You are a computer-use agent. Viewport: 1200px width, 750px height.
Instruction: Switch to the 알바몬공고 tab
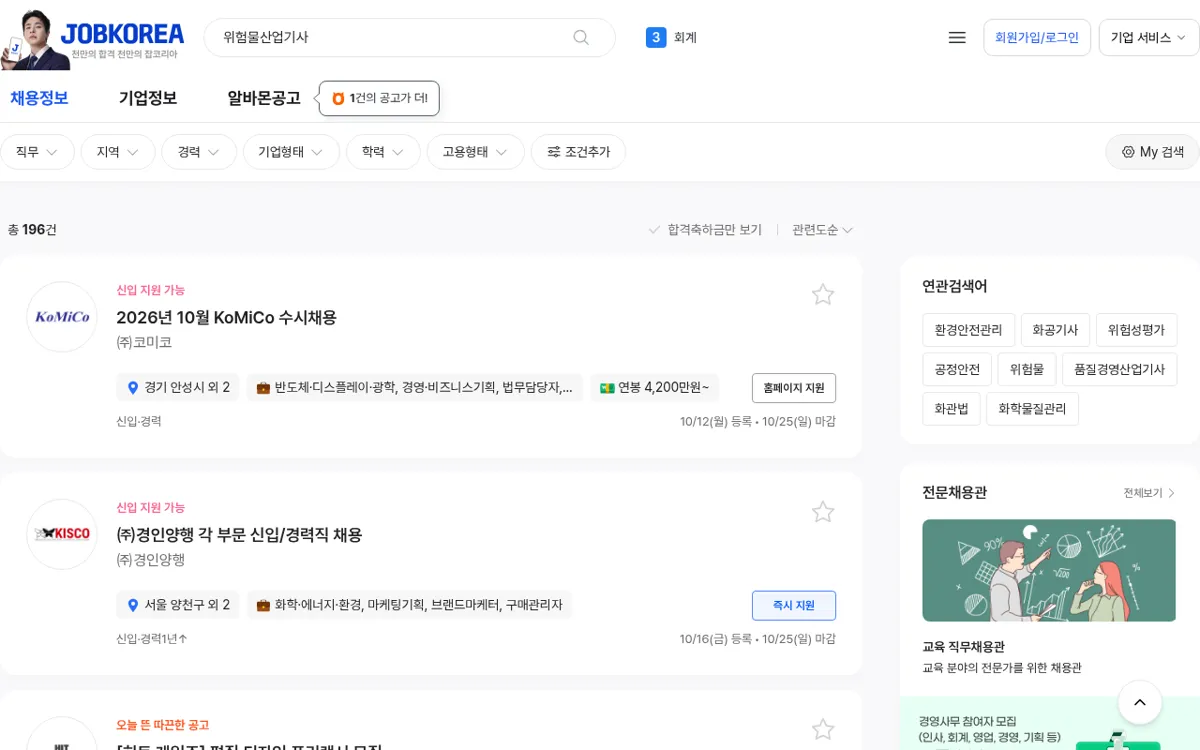(264, 98)
